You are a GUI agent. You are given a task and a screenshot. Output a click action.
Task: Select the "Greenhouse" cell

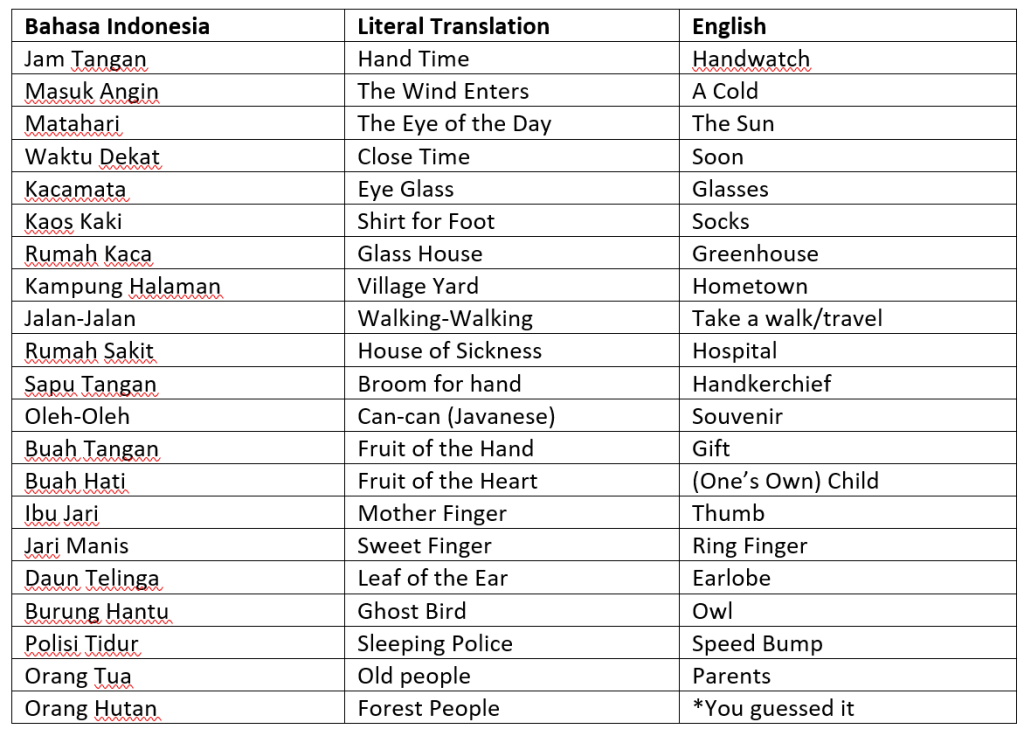coord(755,254)
